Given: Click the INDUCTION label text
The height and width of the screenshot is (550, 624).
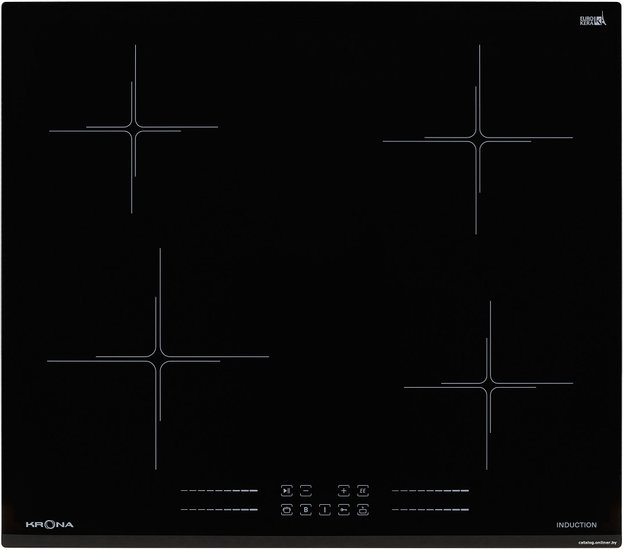Looking at the screenshot, I should 576,525.
